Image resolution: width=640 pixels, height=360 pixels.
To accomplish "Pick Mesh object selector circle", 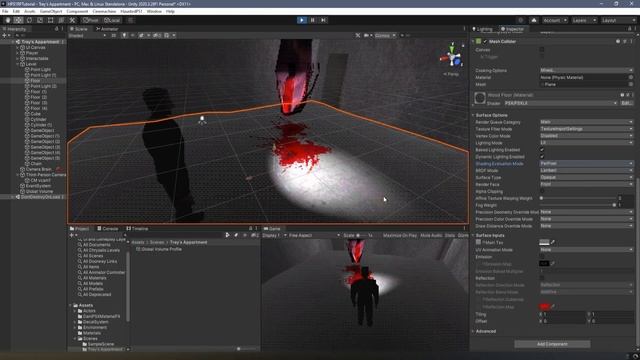I will [x=631, y=84].
